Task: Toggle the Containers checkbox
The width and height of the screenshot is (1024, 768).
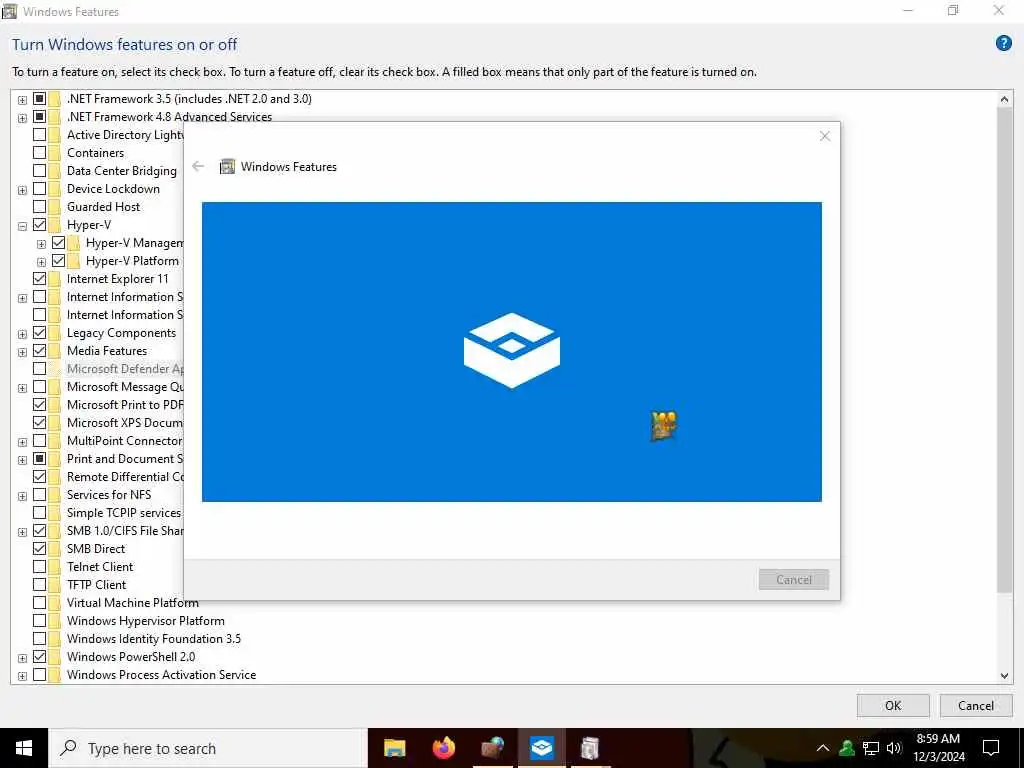Action: [x=39, y=153]
